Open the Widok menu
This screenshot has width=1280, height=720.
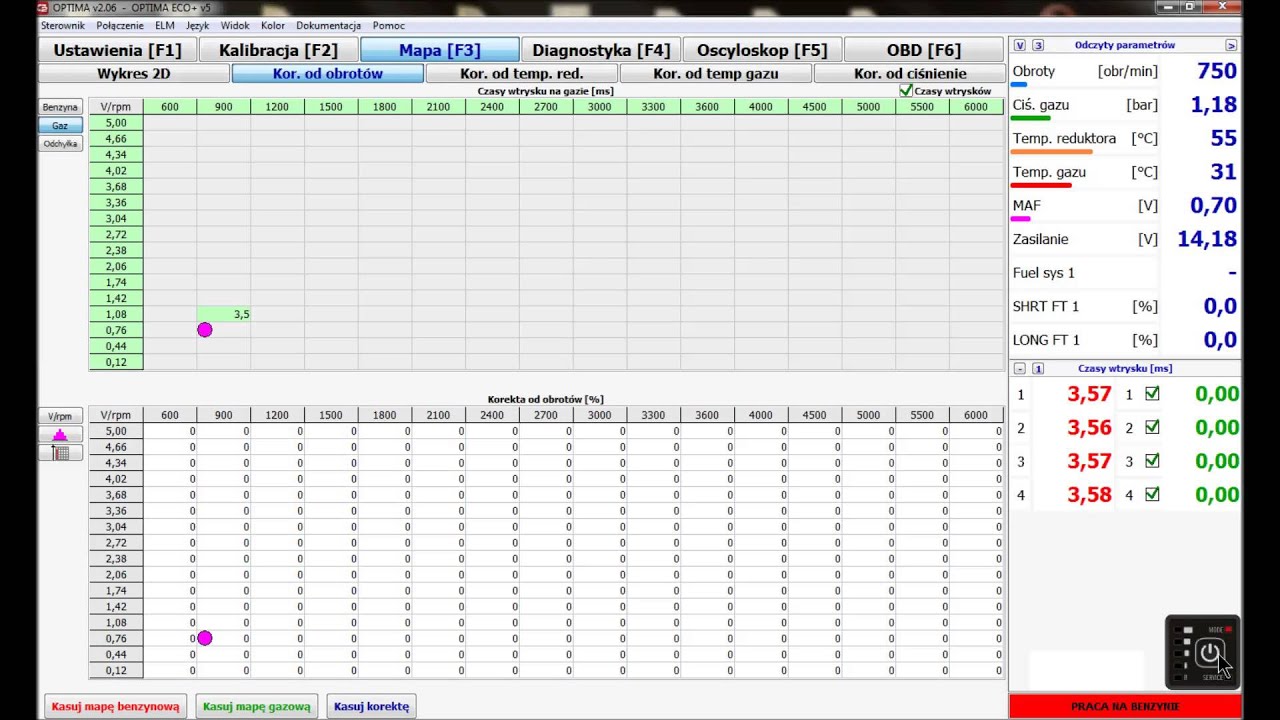235,25
